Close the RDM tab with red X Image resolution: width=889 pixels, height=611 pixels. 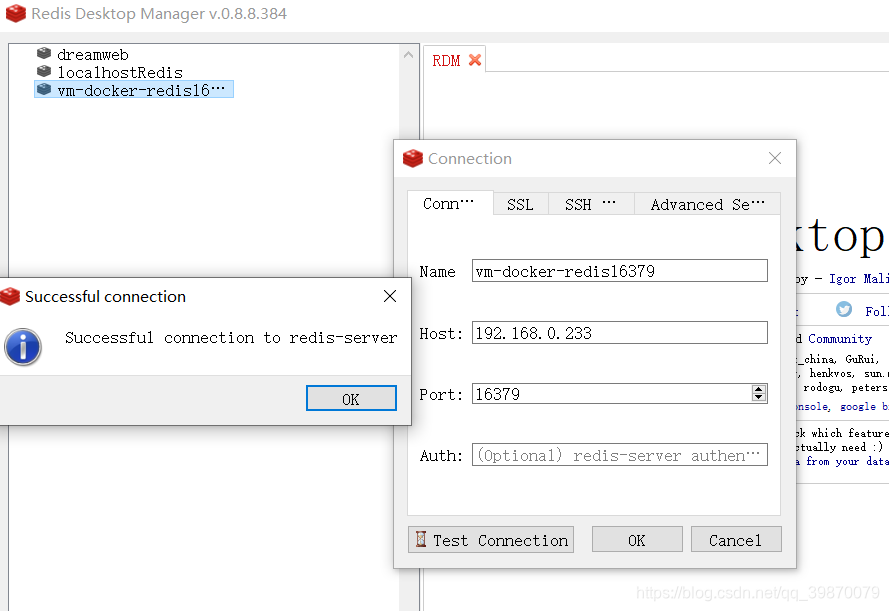[475, 60]
